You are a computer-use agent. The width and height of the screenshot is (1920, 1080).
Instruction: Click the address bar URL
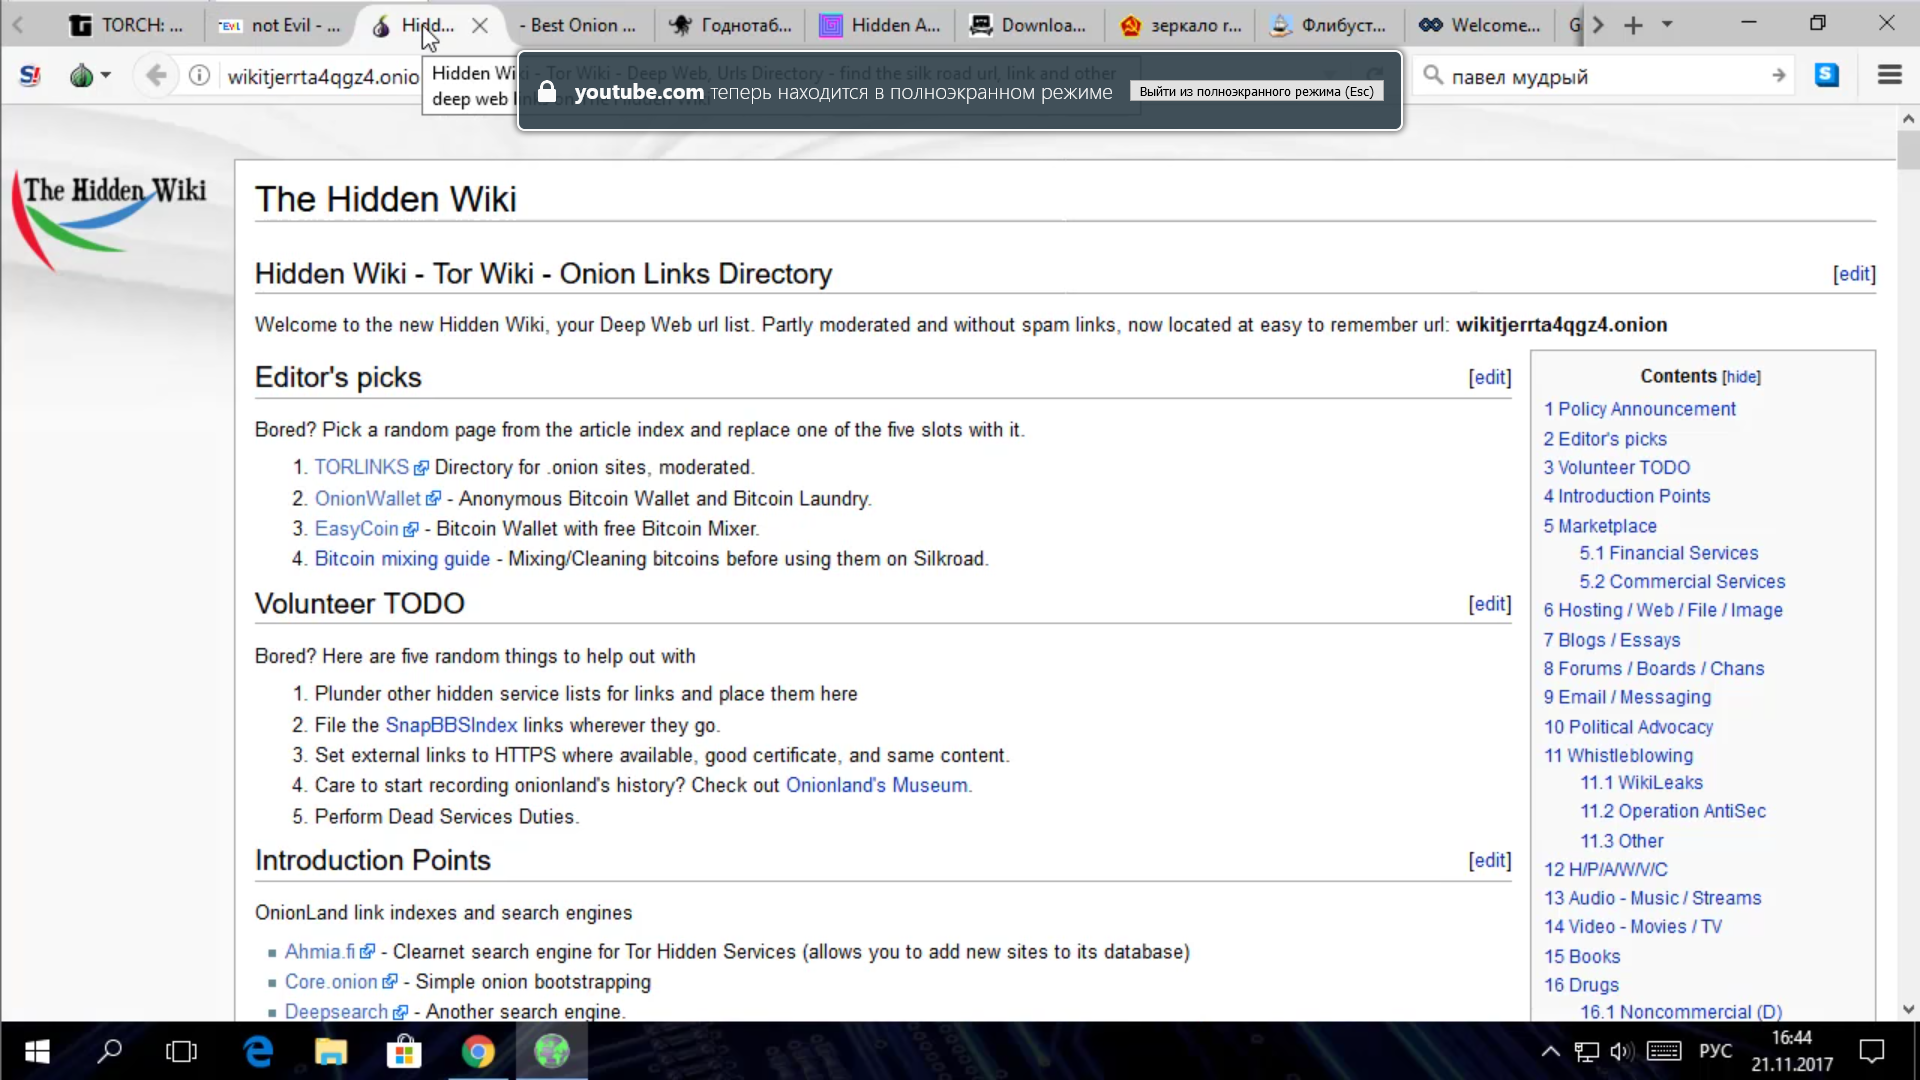323,77
